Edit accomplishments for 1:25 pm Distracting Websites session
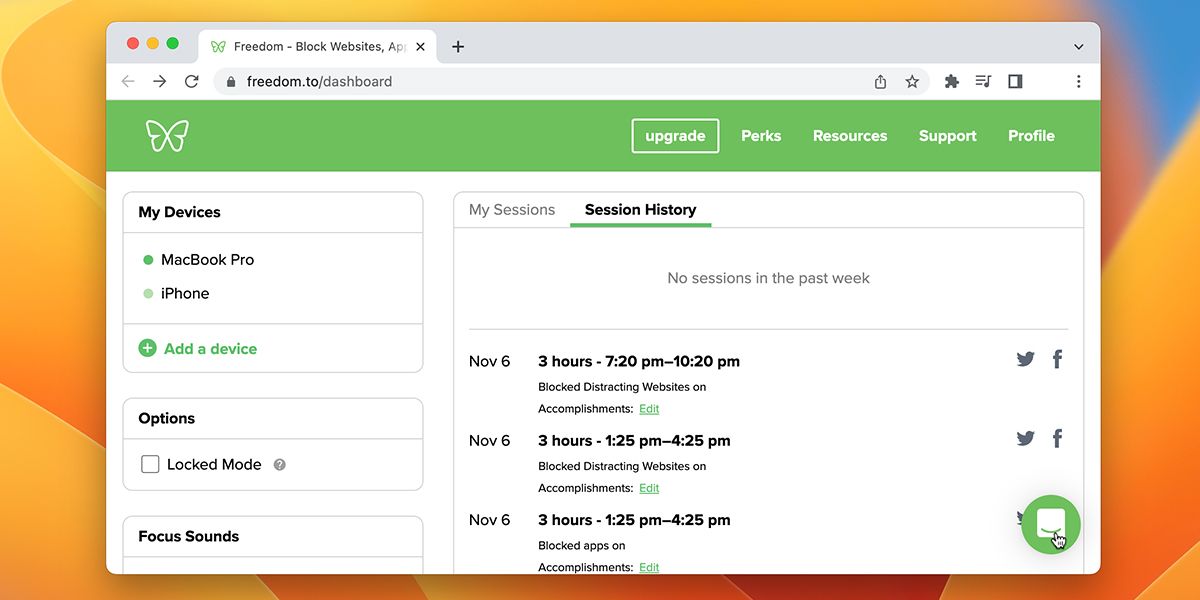Image resolution: width=1200 pixels, height=600 pixels. coord(649,488)
